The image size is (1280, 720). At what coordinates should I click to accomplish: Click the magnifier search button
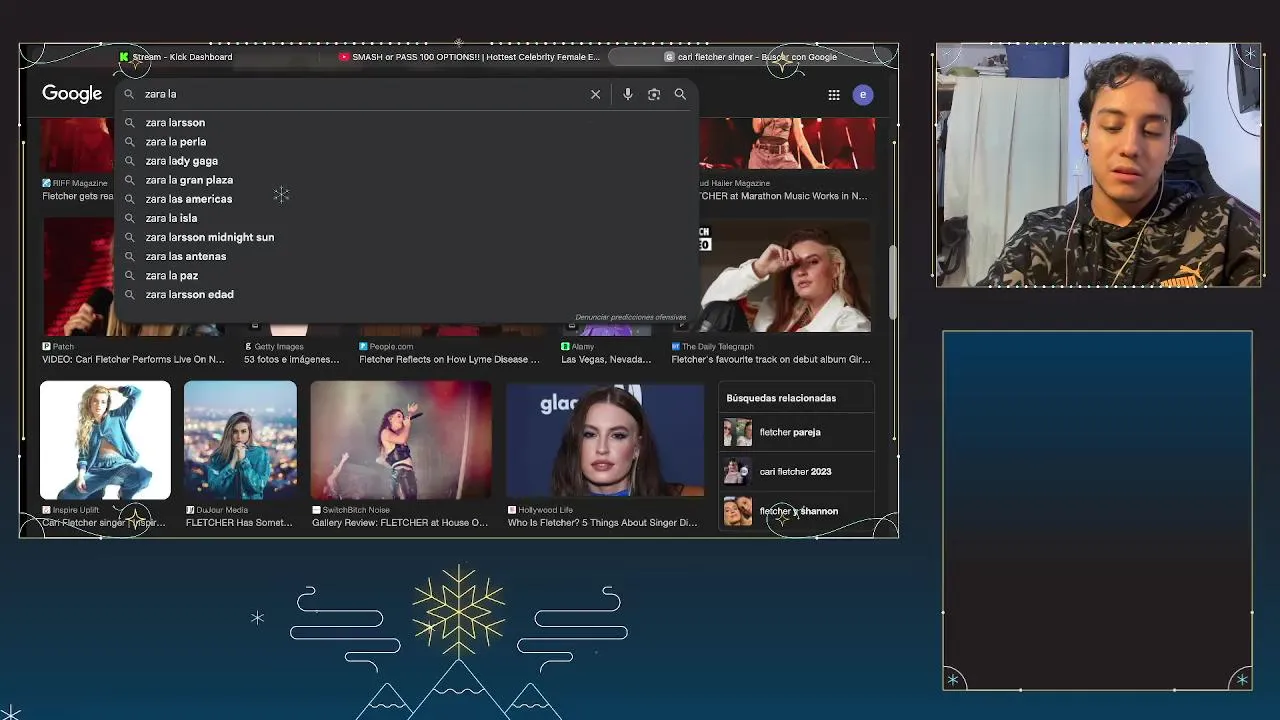click(680, 94)
